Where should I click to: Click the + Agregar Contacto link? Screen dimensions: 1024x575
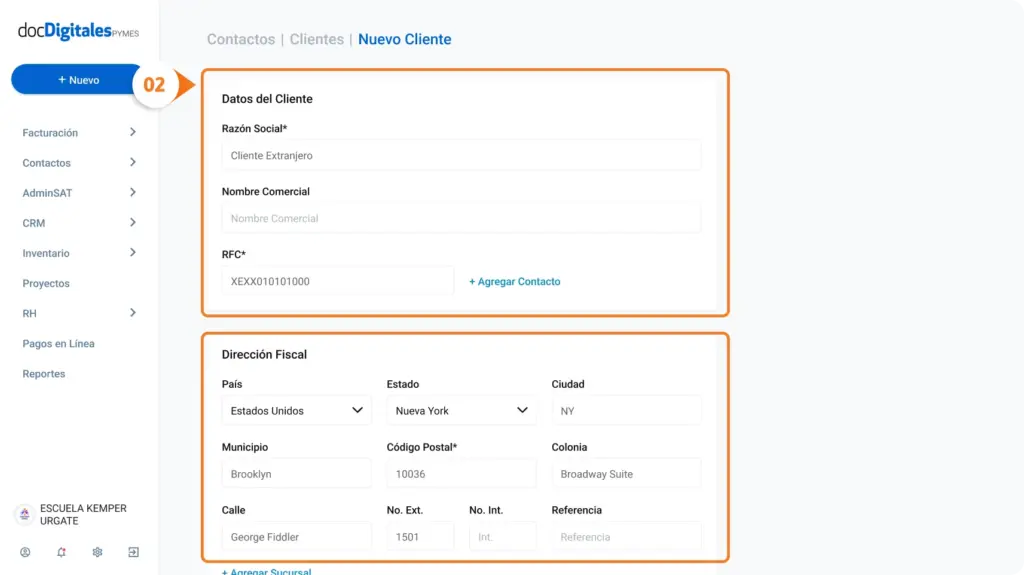[515, 282]
